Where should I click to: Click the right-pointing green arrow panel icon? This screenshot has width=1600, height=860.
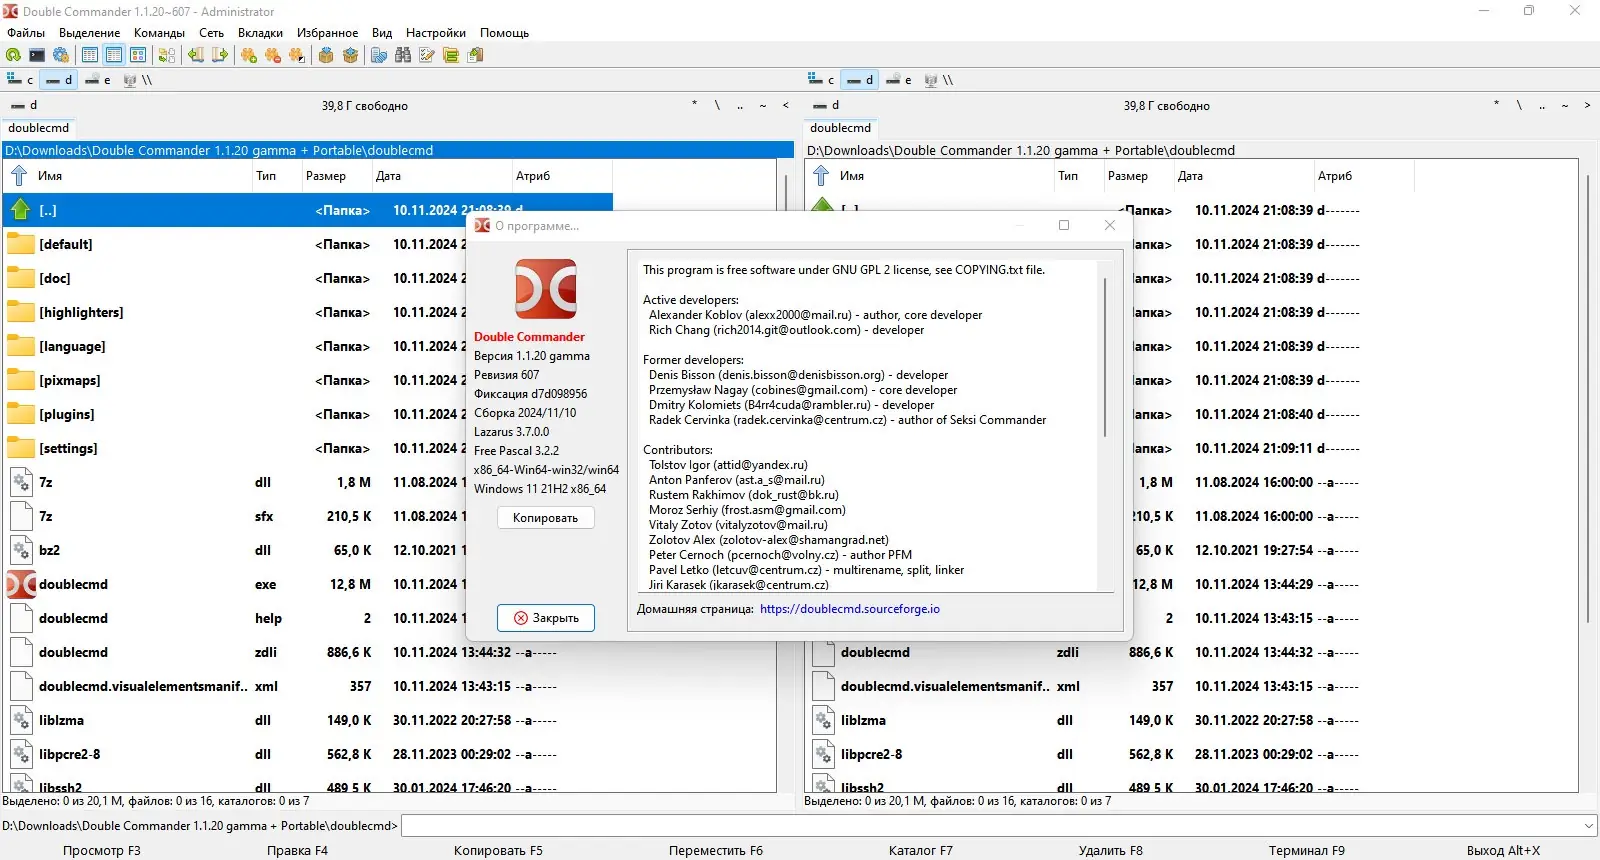(220, 55)
